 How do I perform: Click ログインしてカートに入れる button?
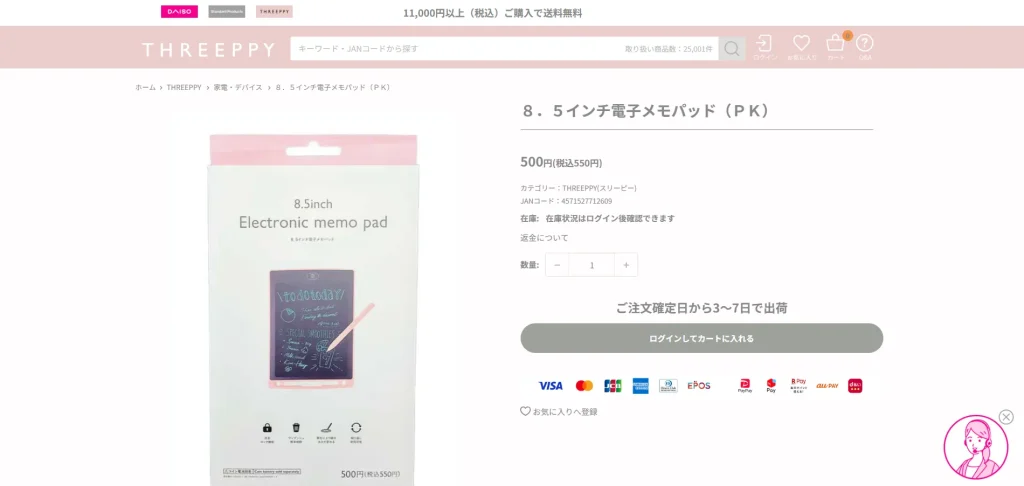(x=701, y=338)
